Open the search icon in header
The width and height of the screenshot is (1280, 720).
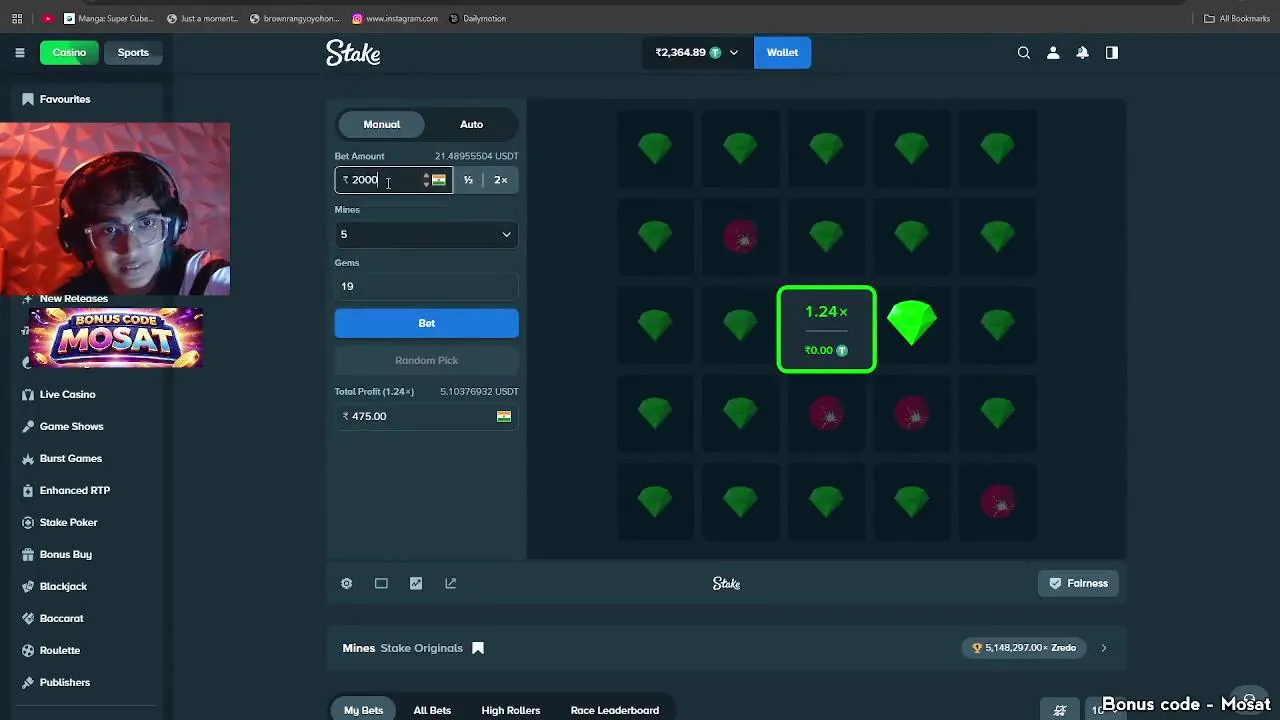1024,53
